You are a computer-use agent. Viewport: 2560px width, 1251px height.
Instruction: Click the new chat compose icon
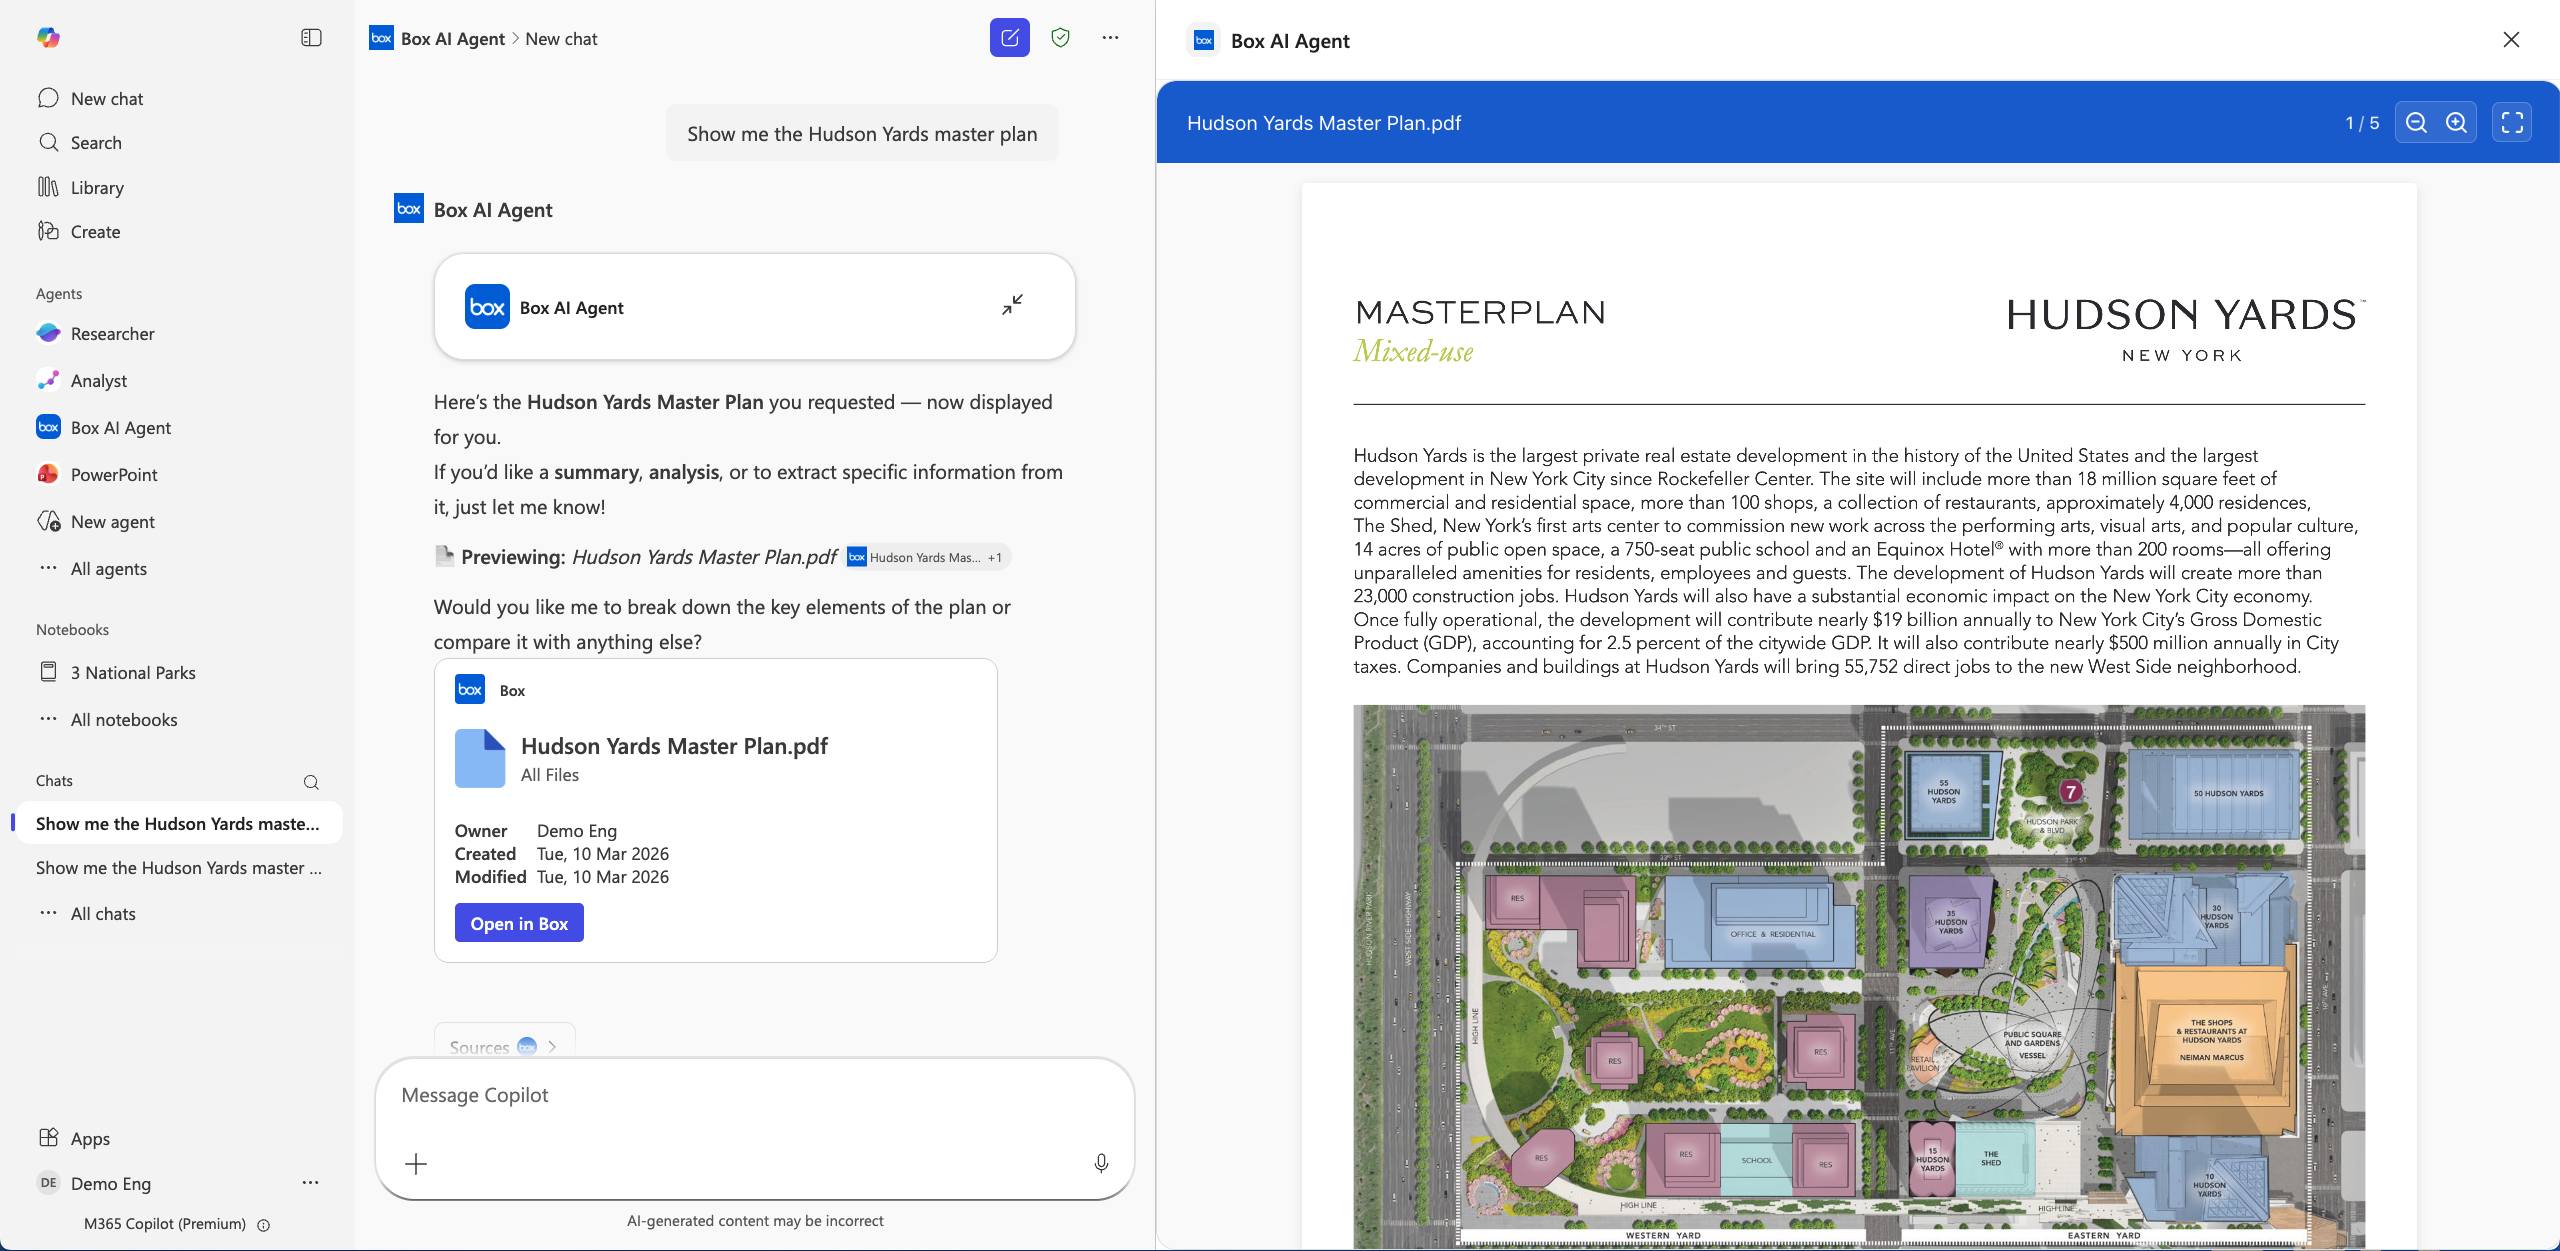pyautogui.click(x=1009, y=38)
